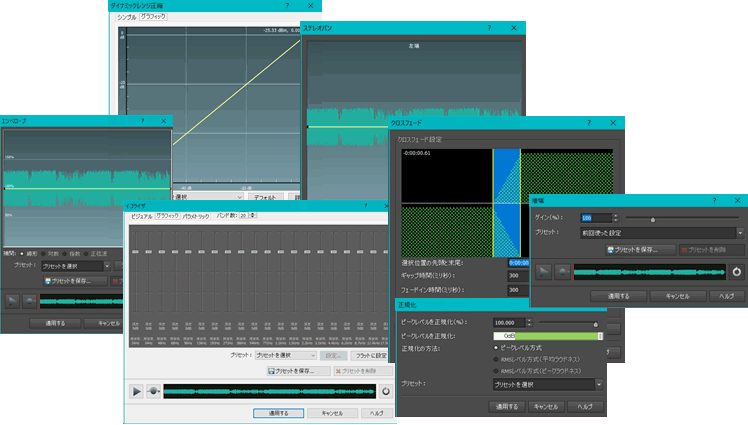Click the loop icon in 増幅 dialog
The height and width of the screenshot is (425, 748).
pyautogui.click(x=737, y=272)
